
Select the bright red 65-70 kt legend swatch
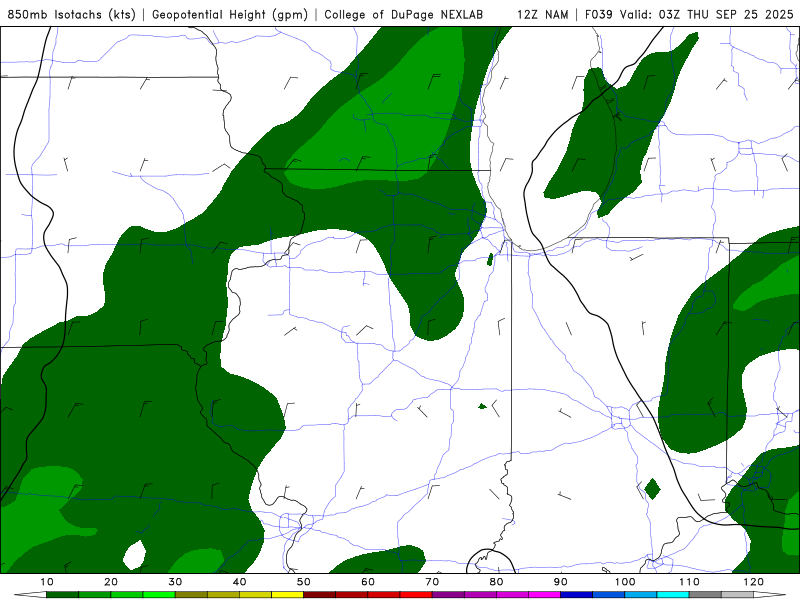[416, 595]
